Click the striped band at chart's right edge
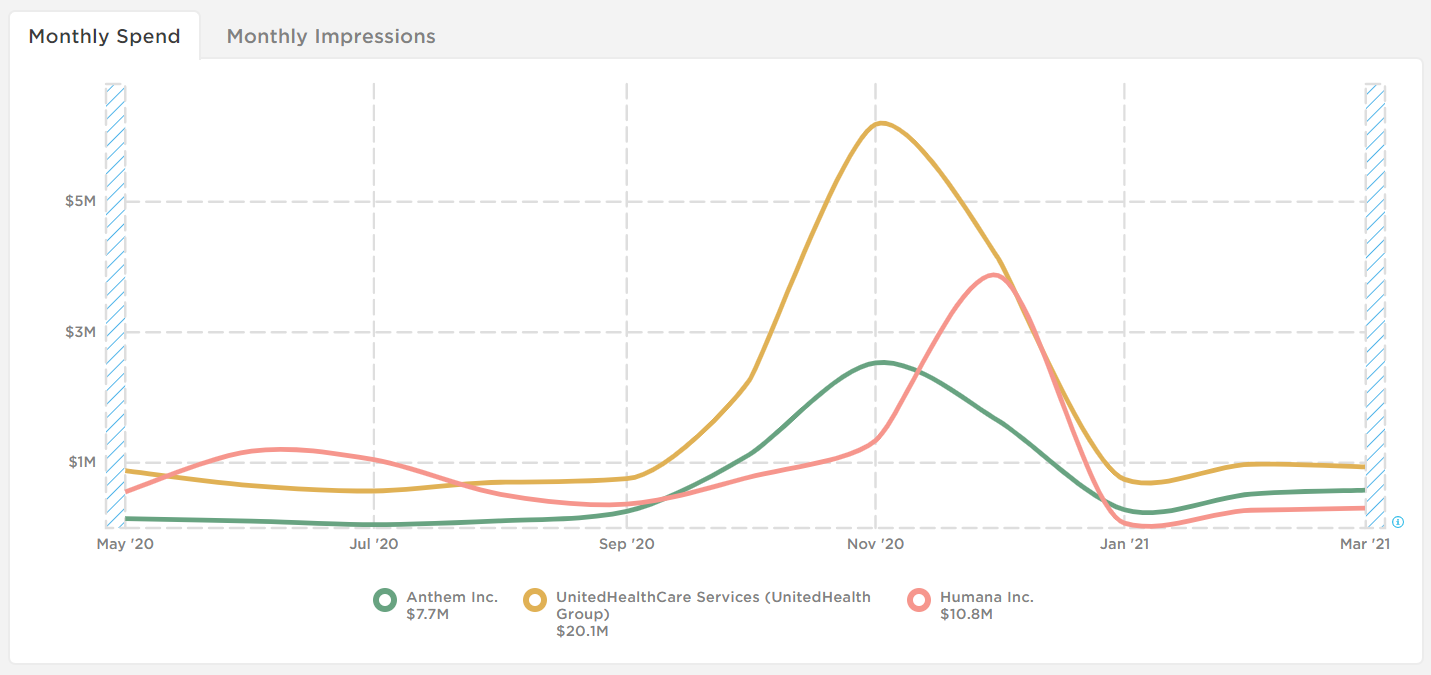The height and width of the screenshot is (675, 1431). (x=1375, y=306)
